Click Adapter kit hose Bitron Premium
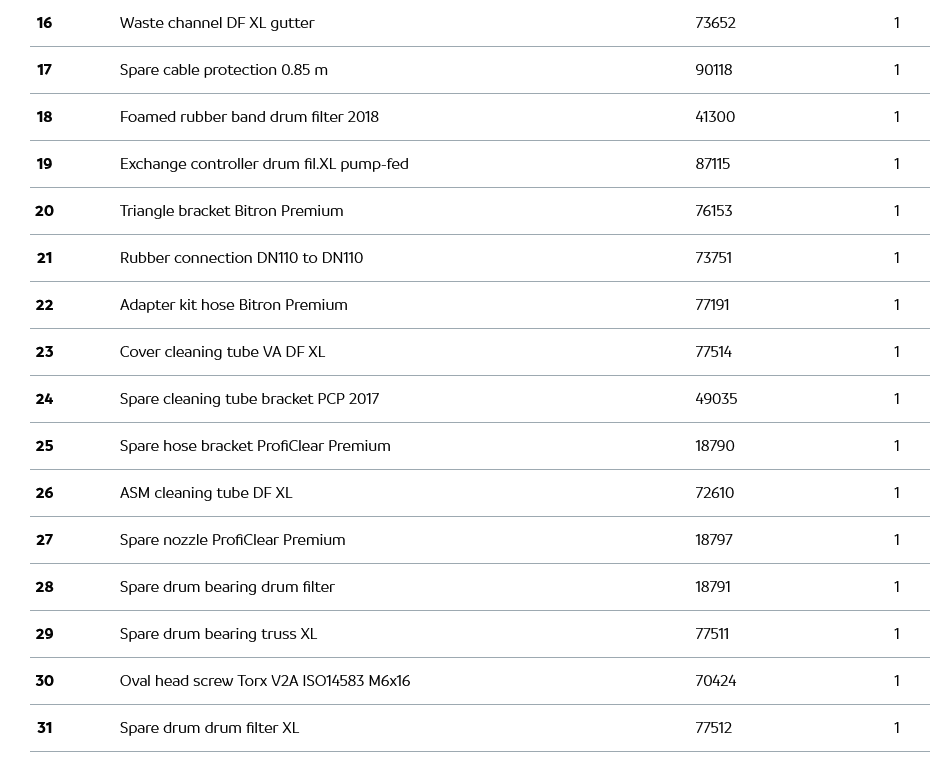 tap(233, 305)
